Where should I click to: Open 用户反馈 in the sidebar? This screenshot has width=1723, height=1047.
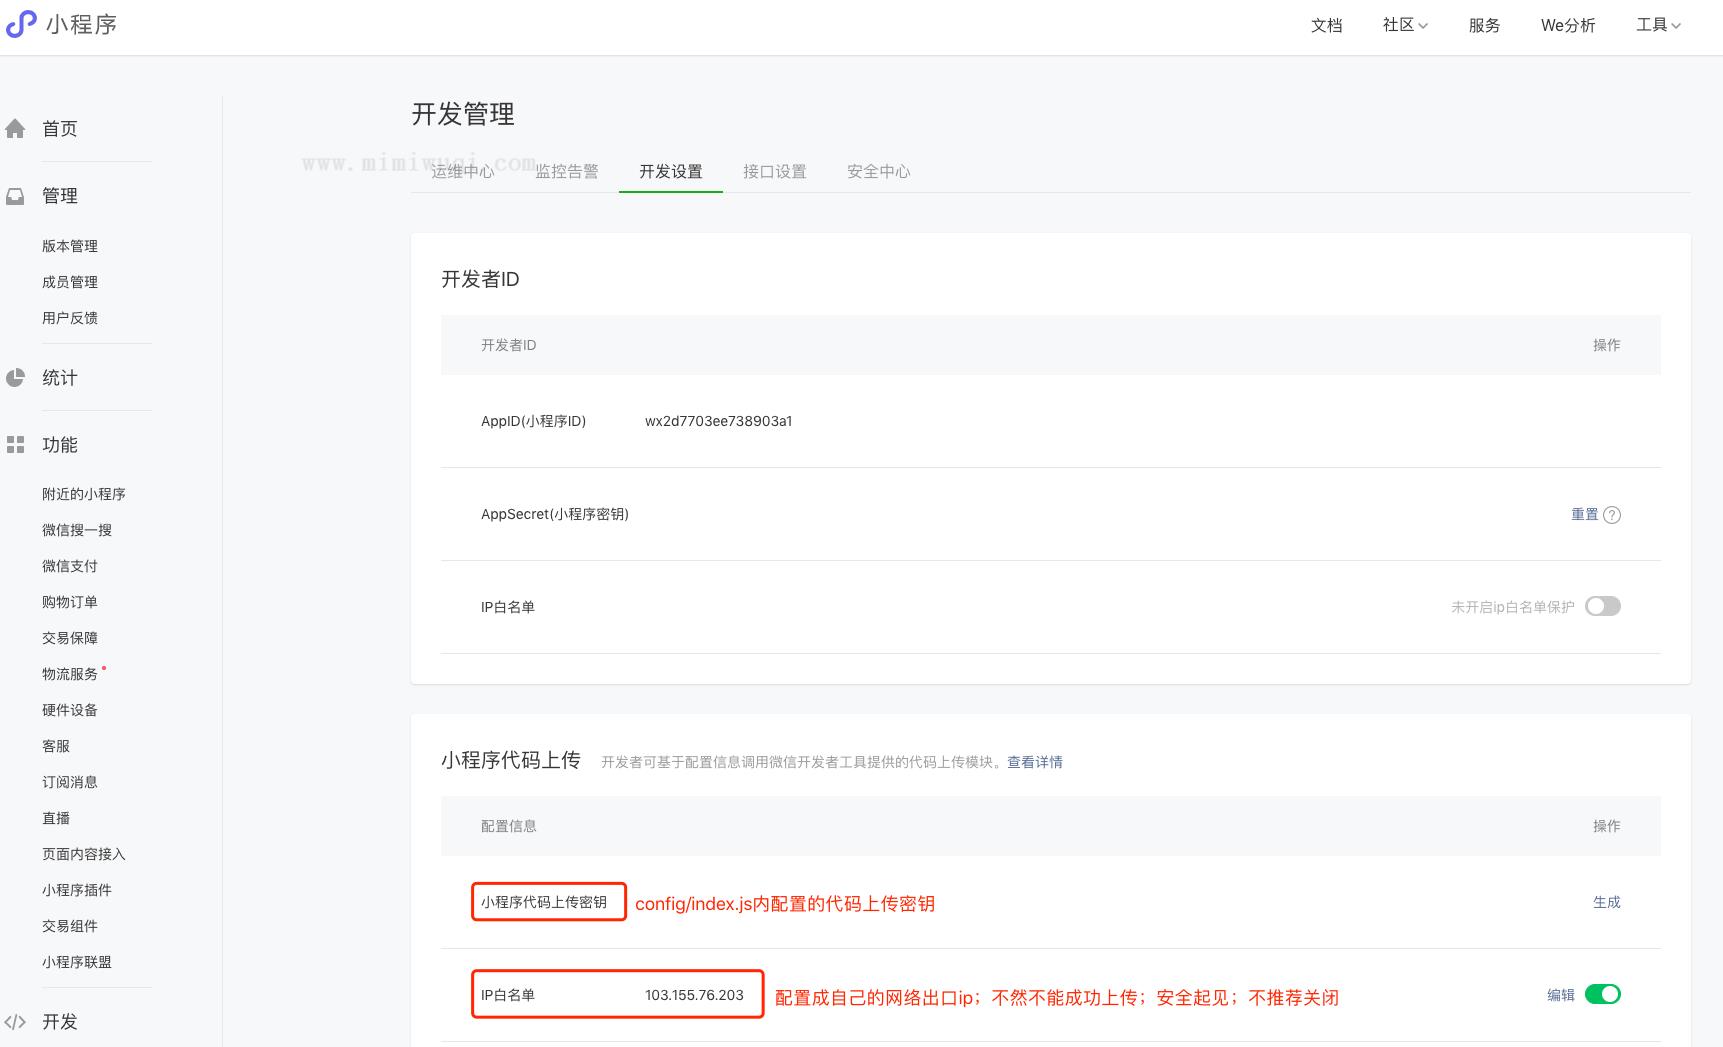pos(70,318)
